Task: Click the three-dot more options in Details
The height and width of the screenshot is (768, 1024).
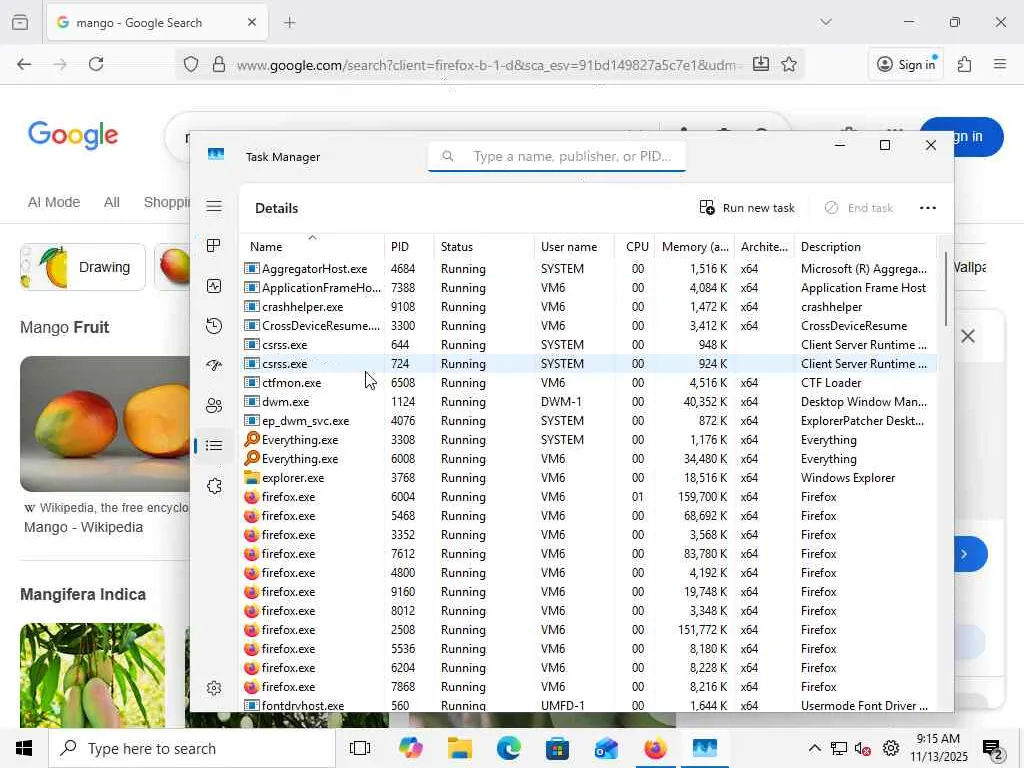Action: [x=927, y=208]
